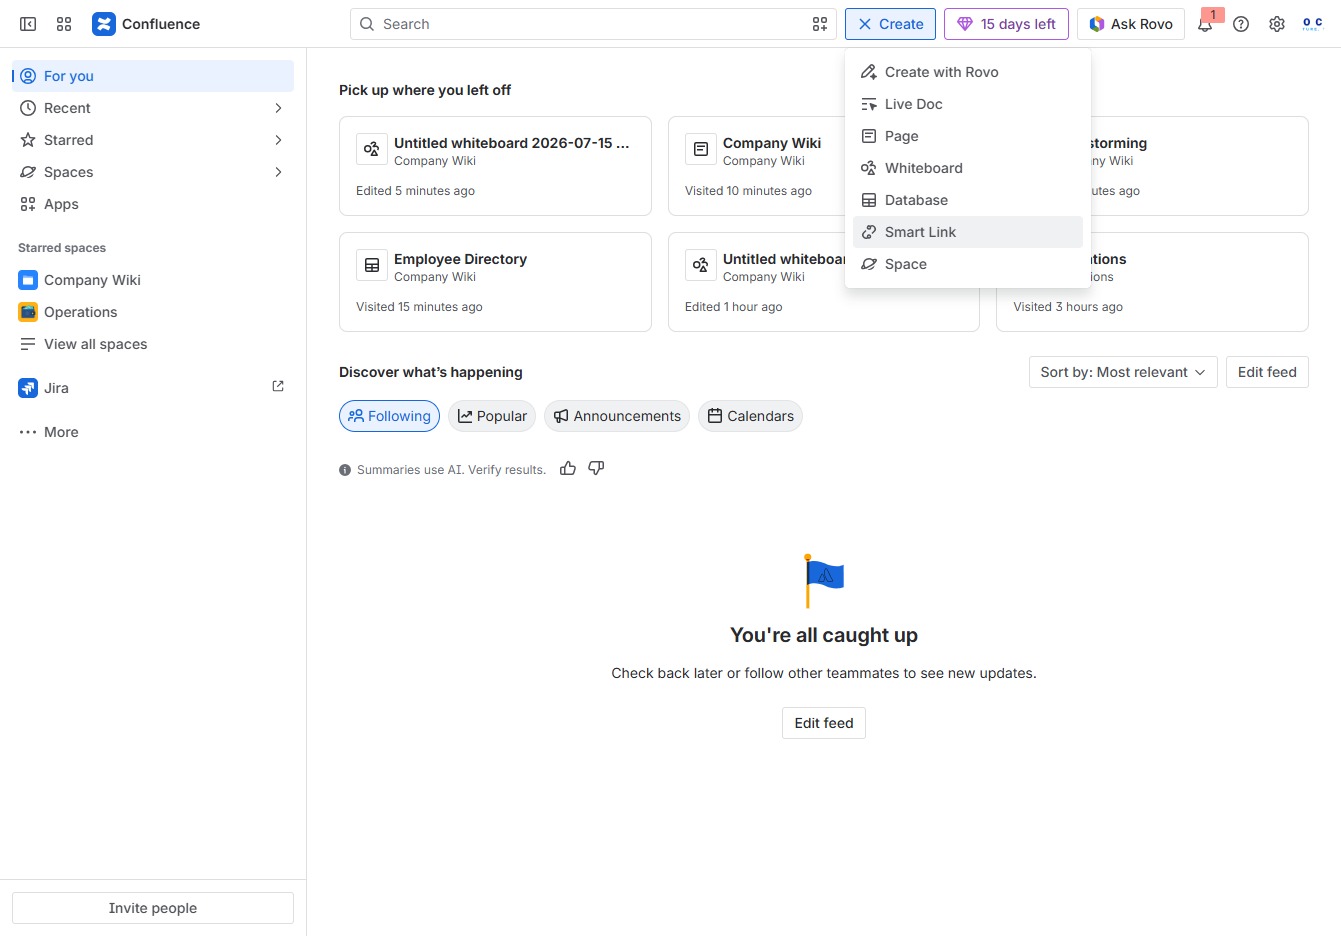Screen dimensions: 1341x936
Task: Select Create with Rovo from the menu
Action: click(968, 72)
